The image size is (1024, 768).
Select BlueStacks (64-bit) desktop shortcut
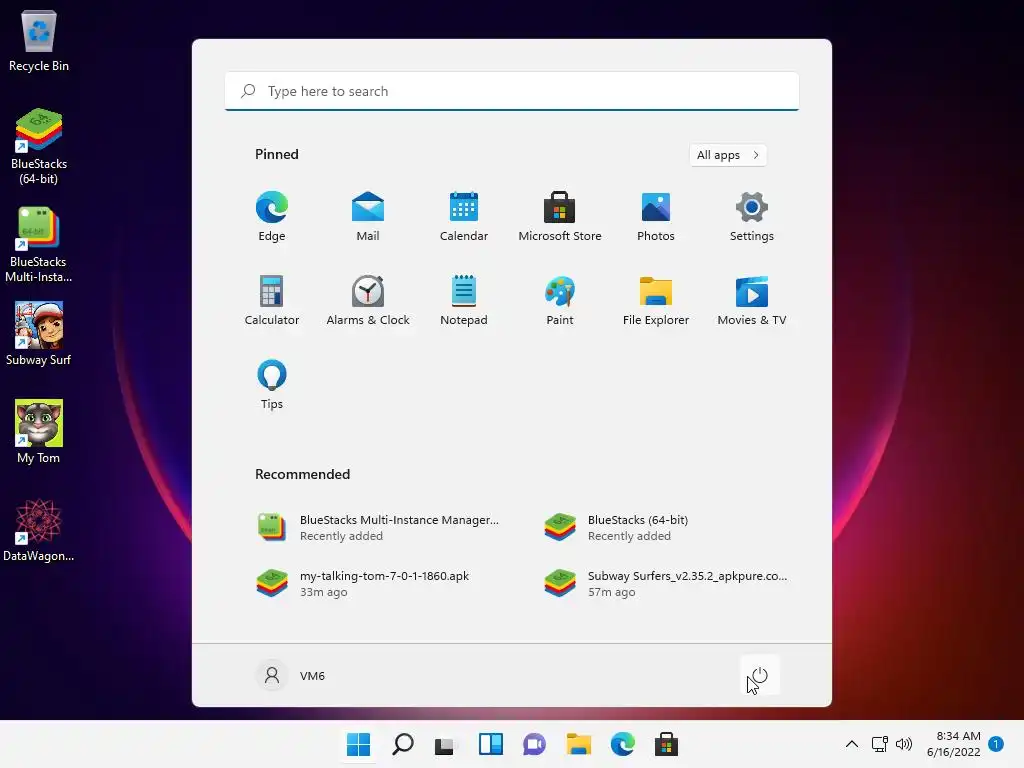tap(39, 146)
